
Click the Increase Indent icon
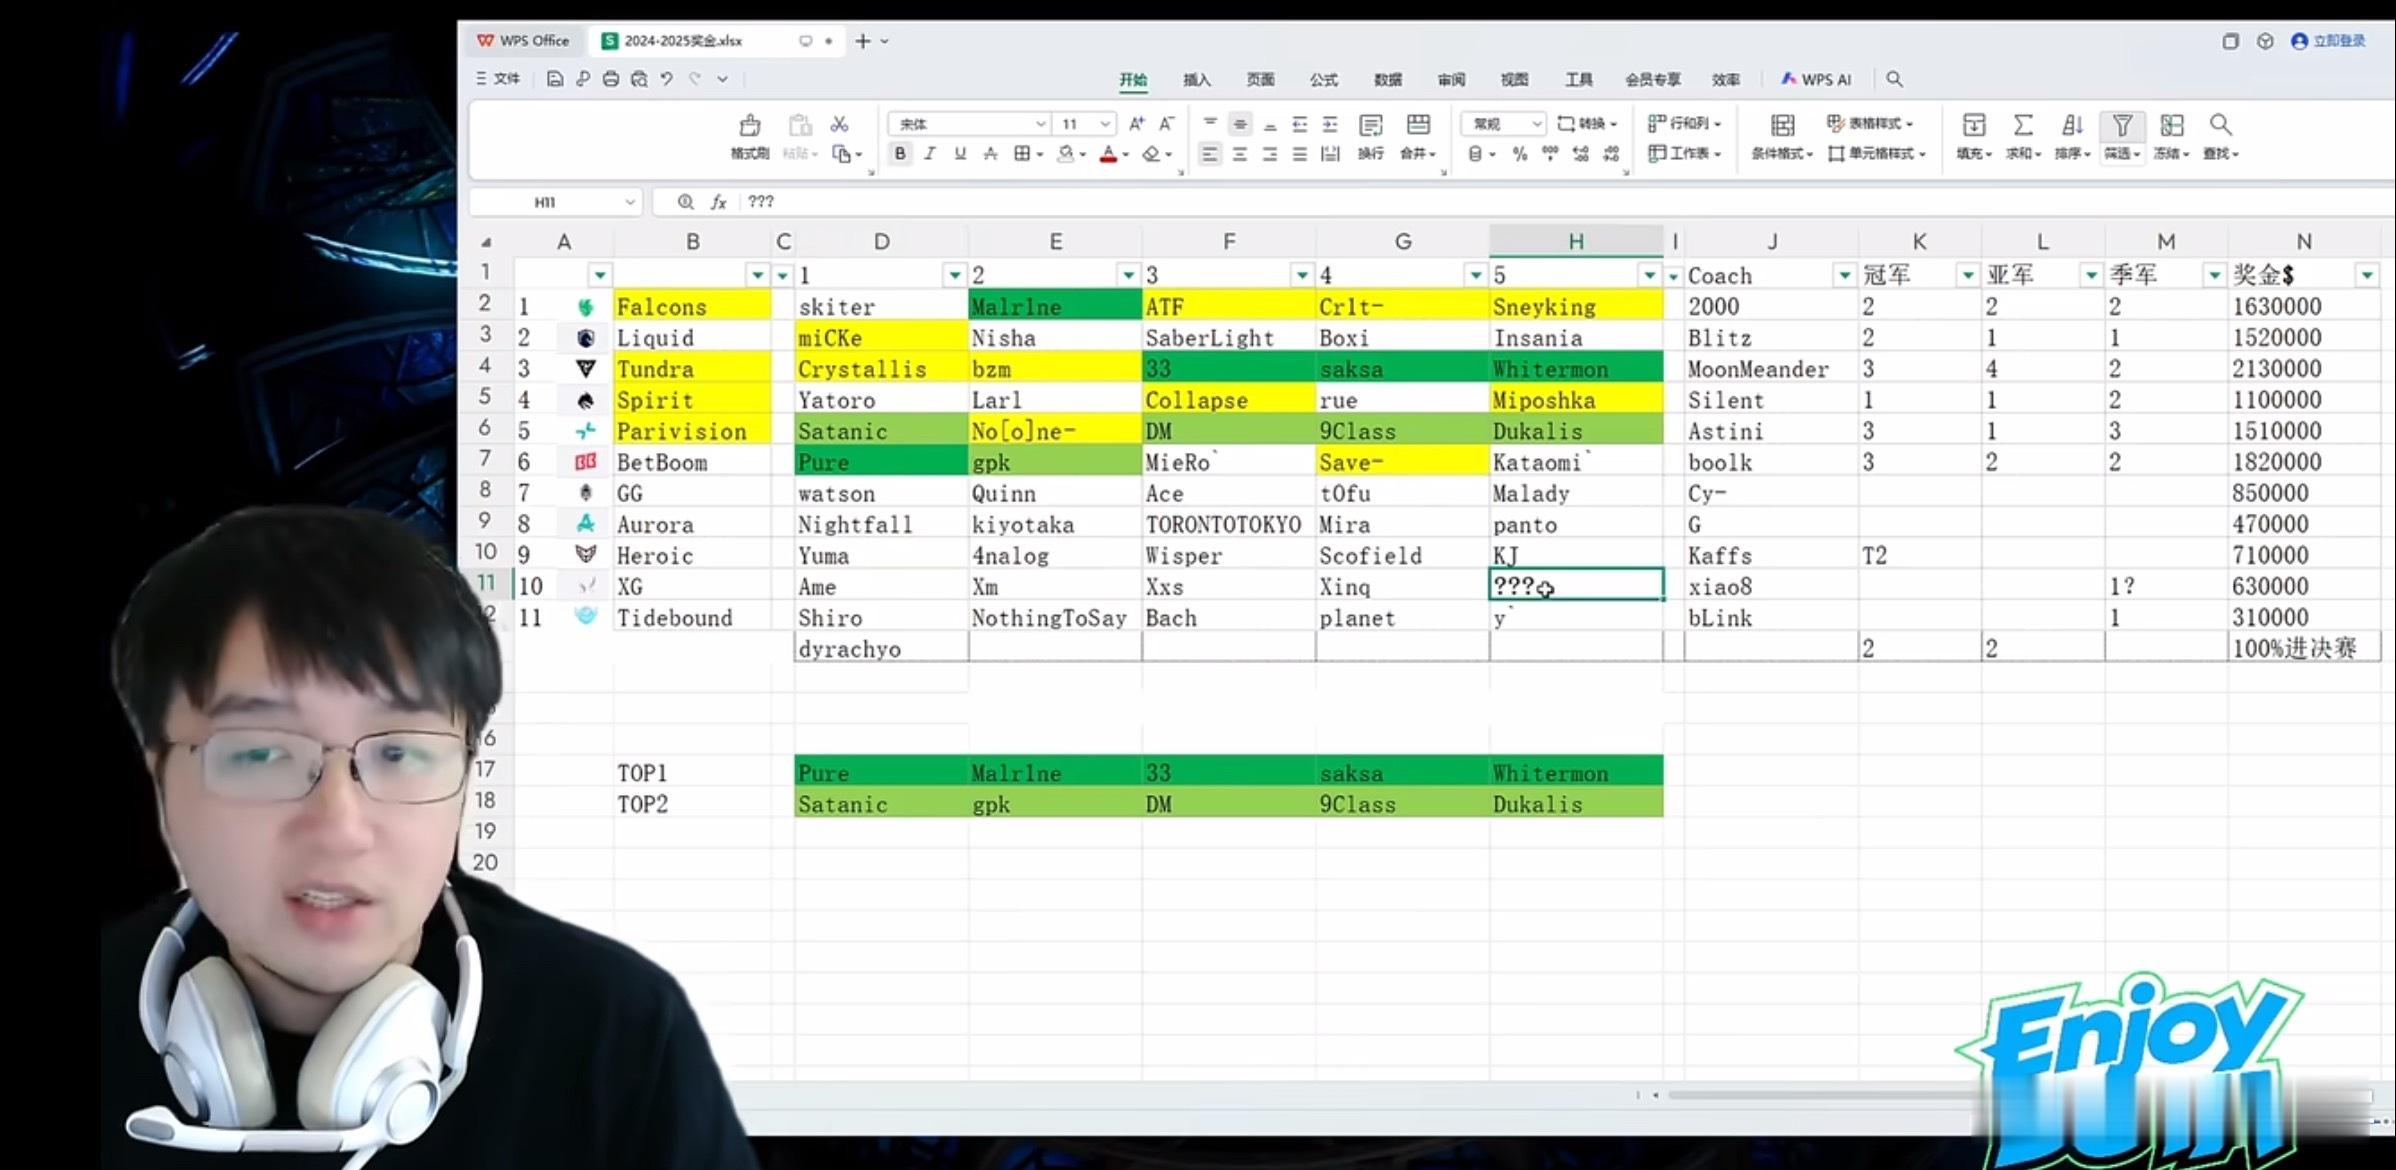tap(1330, 124)
